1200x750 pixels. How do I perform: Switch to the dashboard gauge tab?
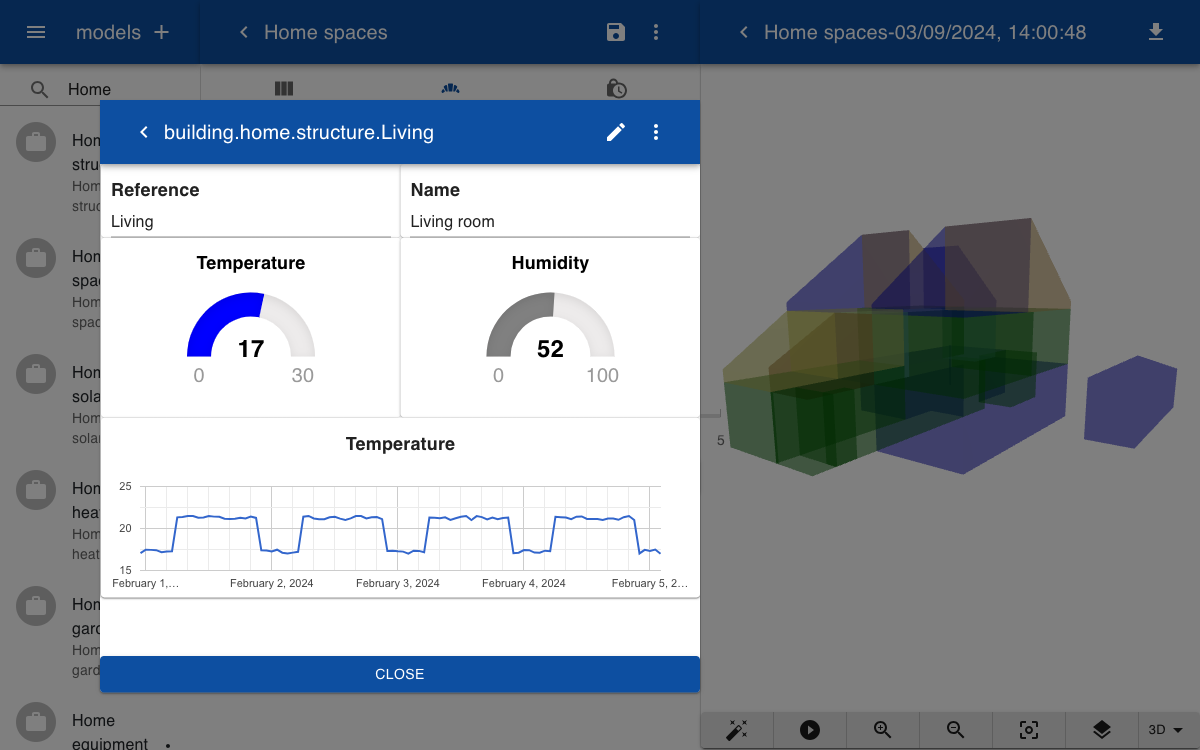[x=450, y=89]
